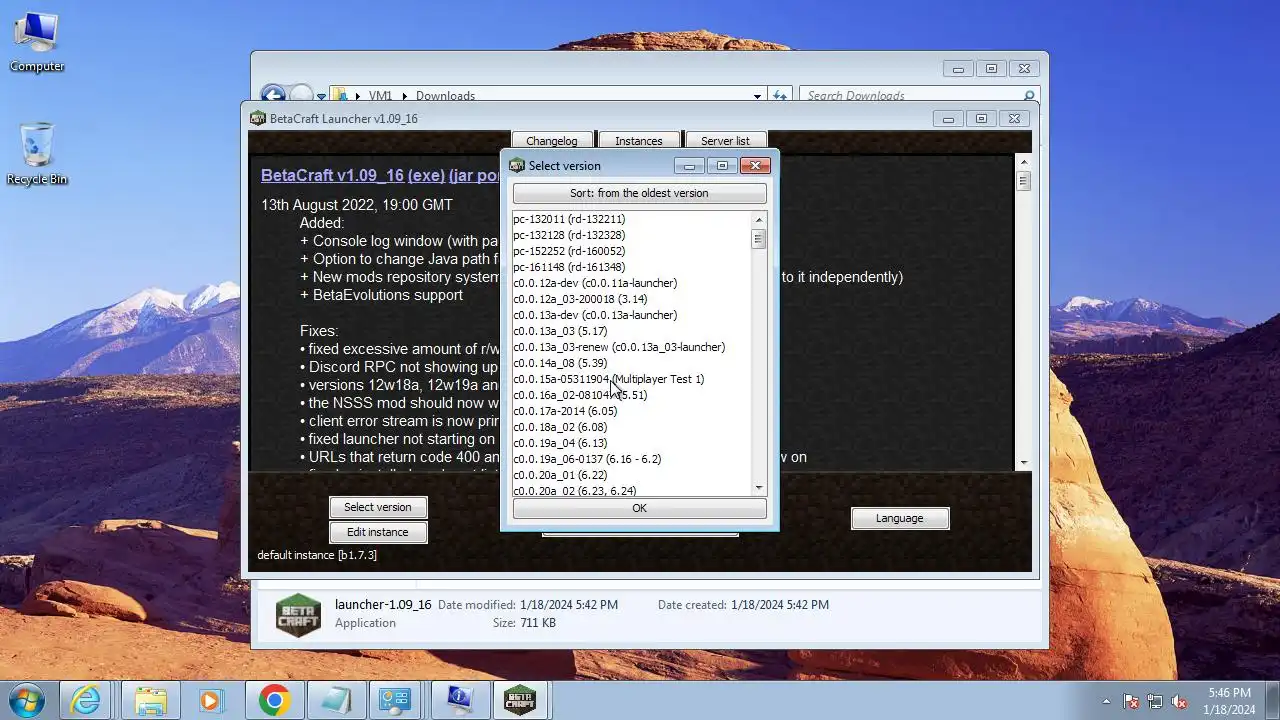Click the Select version button

(x=378, y=507)
